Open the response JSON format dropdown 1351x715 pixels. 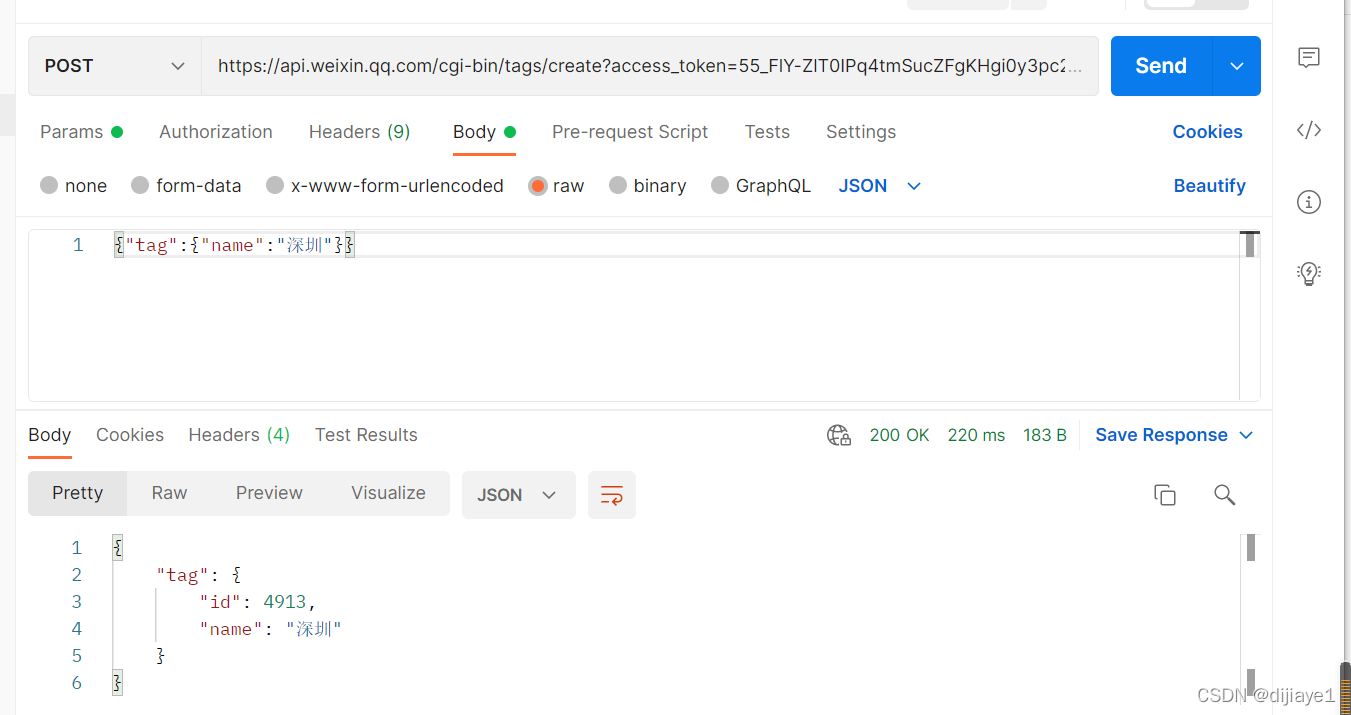pos(518,495)
